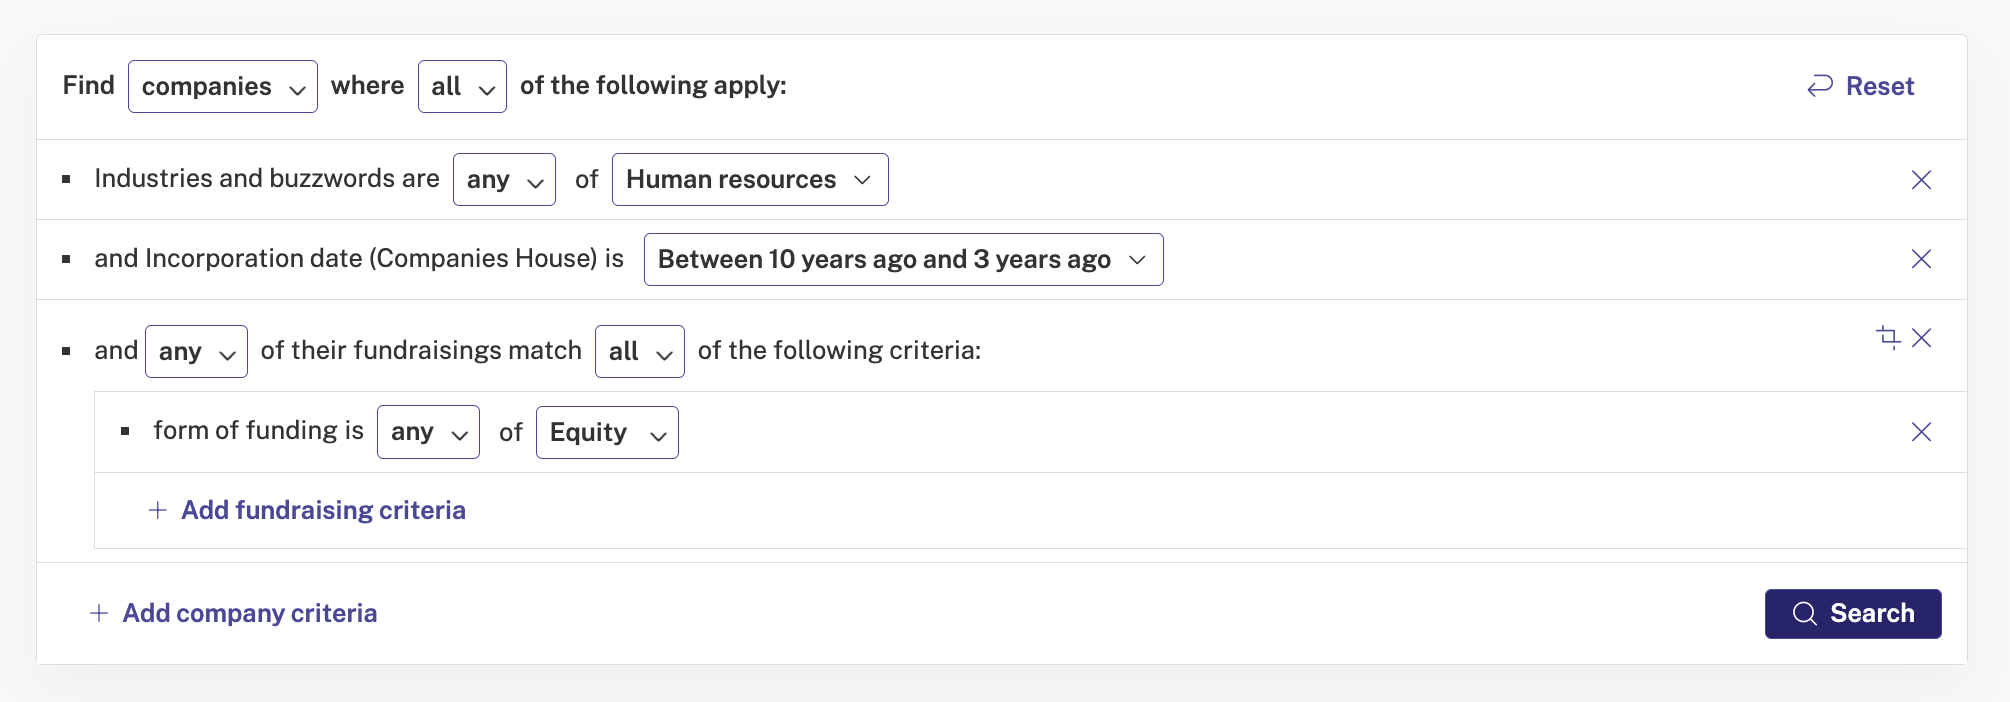Viewport: 2010px width, 702px height.
Task: Remove the Incorporation date criterion
Action: 1921,259
